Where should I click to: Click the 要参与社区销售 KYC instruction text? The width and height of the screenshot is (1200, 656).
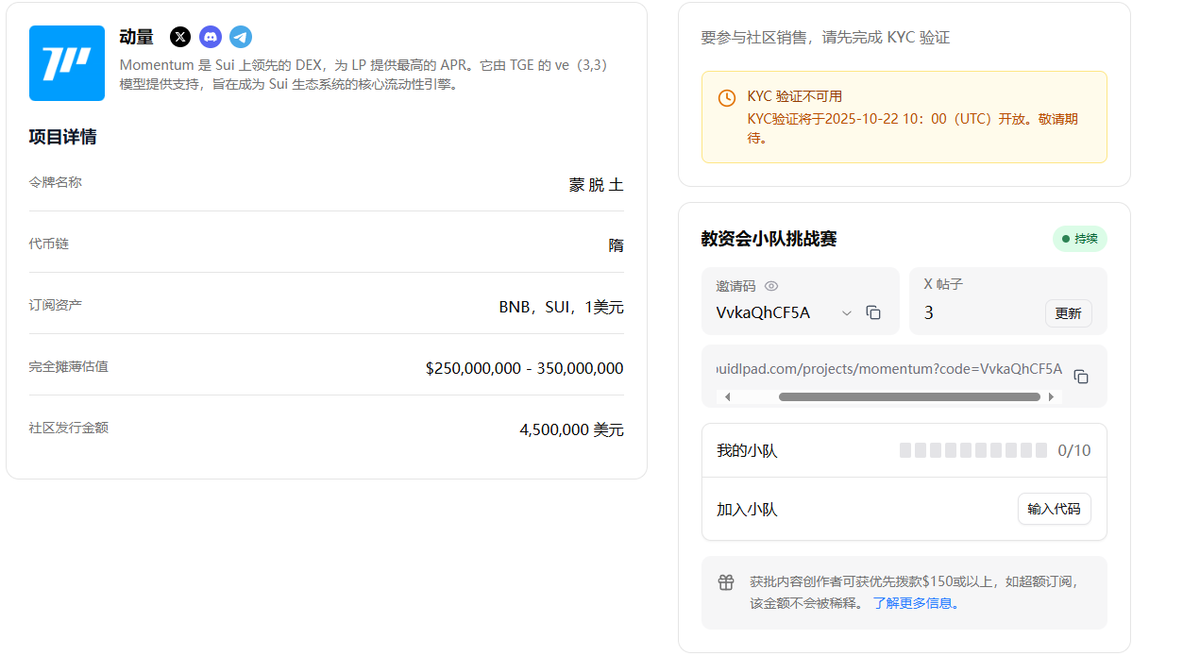coord(825,37)
